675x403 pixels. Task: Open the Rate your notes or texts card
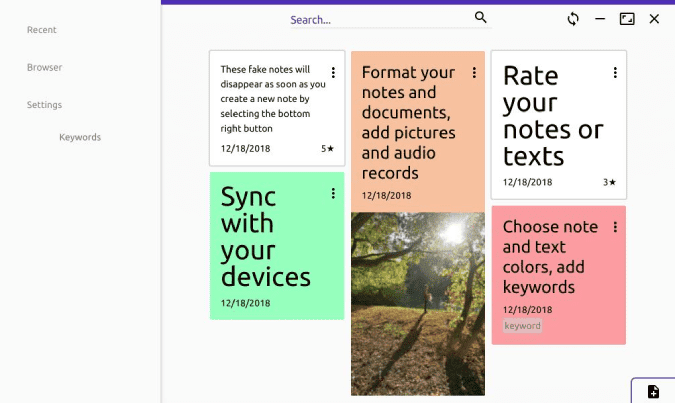(559, 125)
